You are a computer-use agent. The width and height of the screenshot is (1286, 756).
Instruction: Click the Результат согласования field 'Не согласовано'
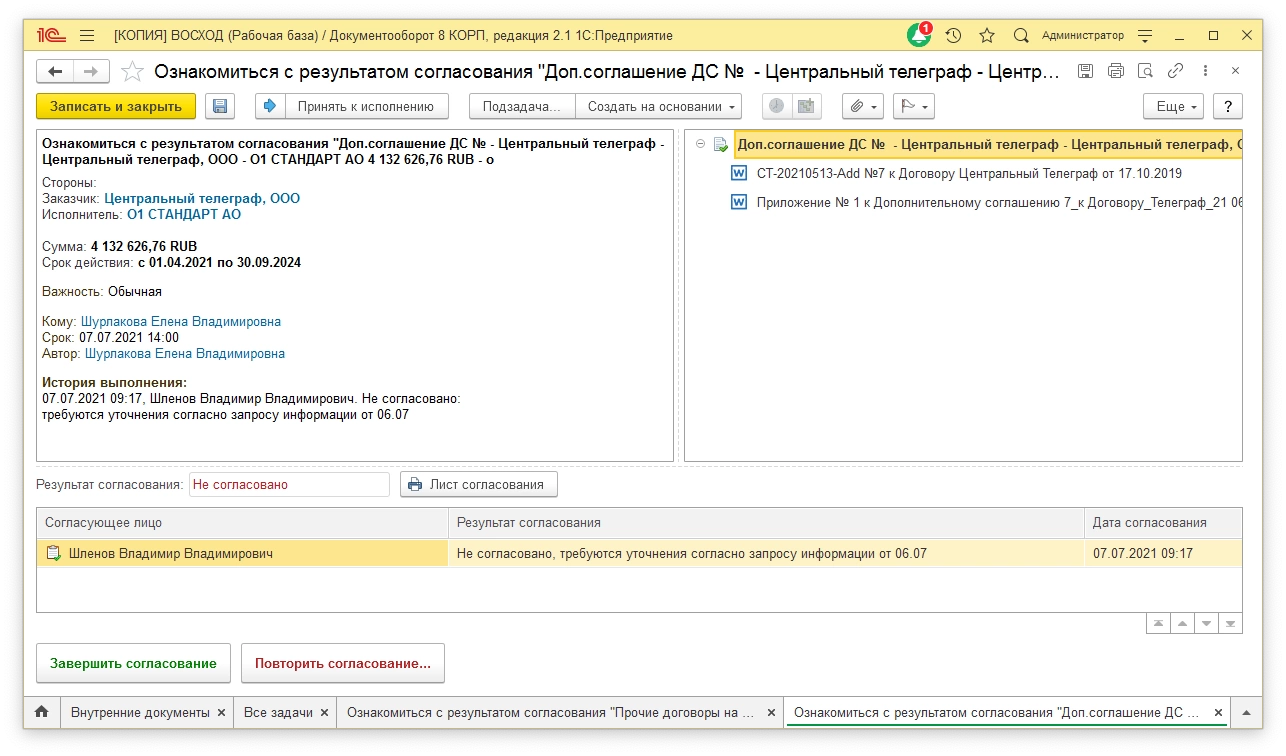[289, 485]
